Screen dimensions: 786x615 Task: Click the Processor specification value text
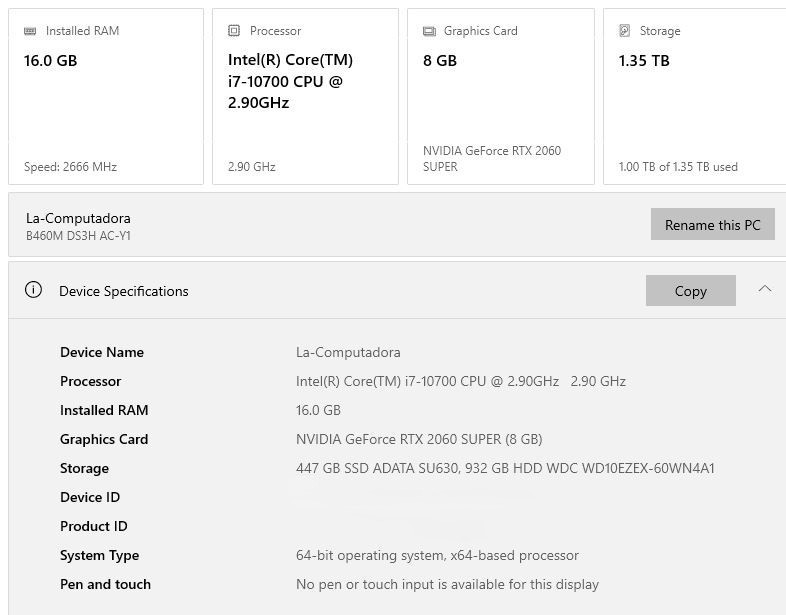click(x=460, y=381)
